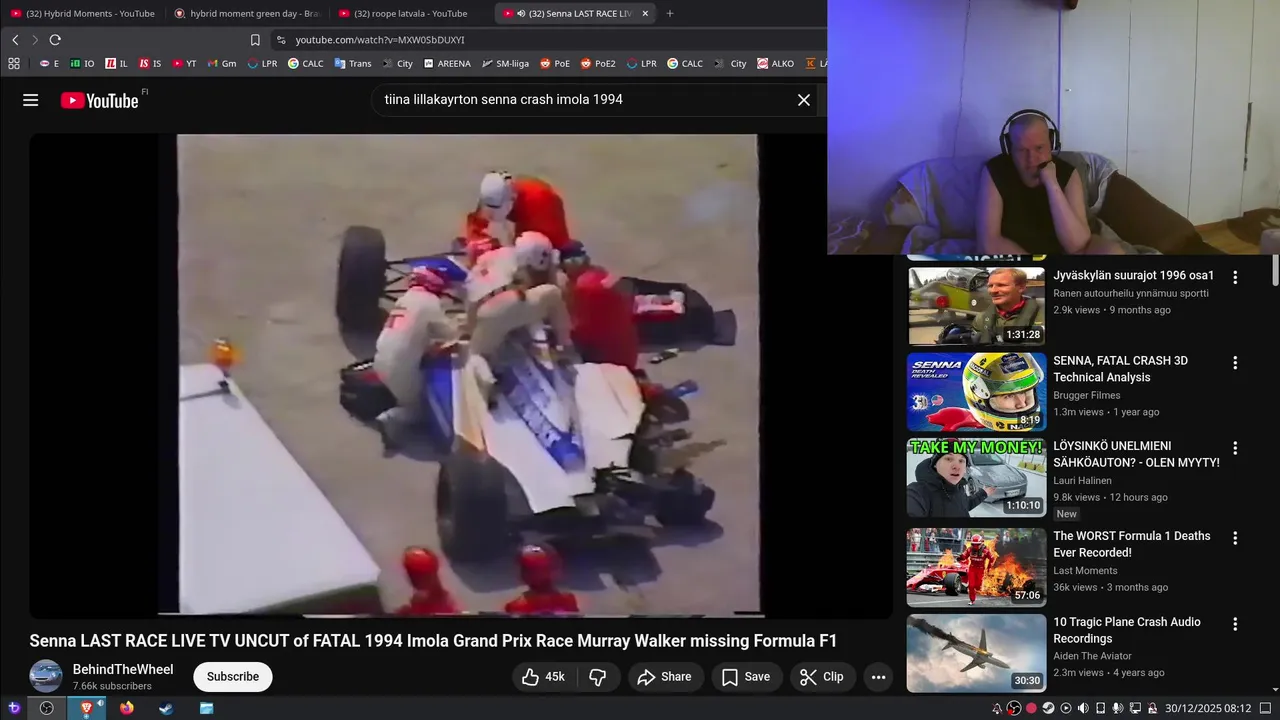Open more actions menu under the video

click(878, 677)
